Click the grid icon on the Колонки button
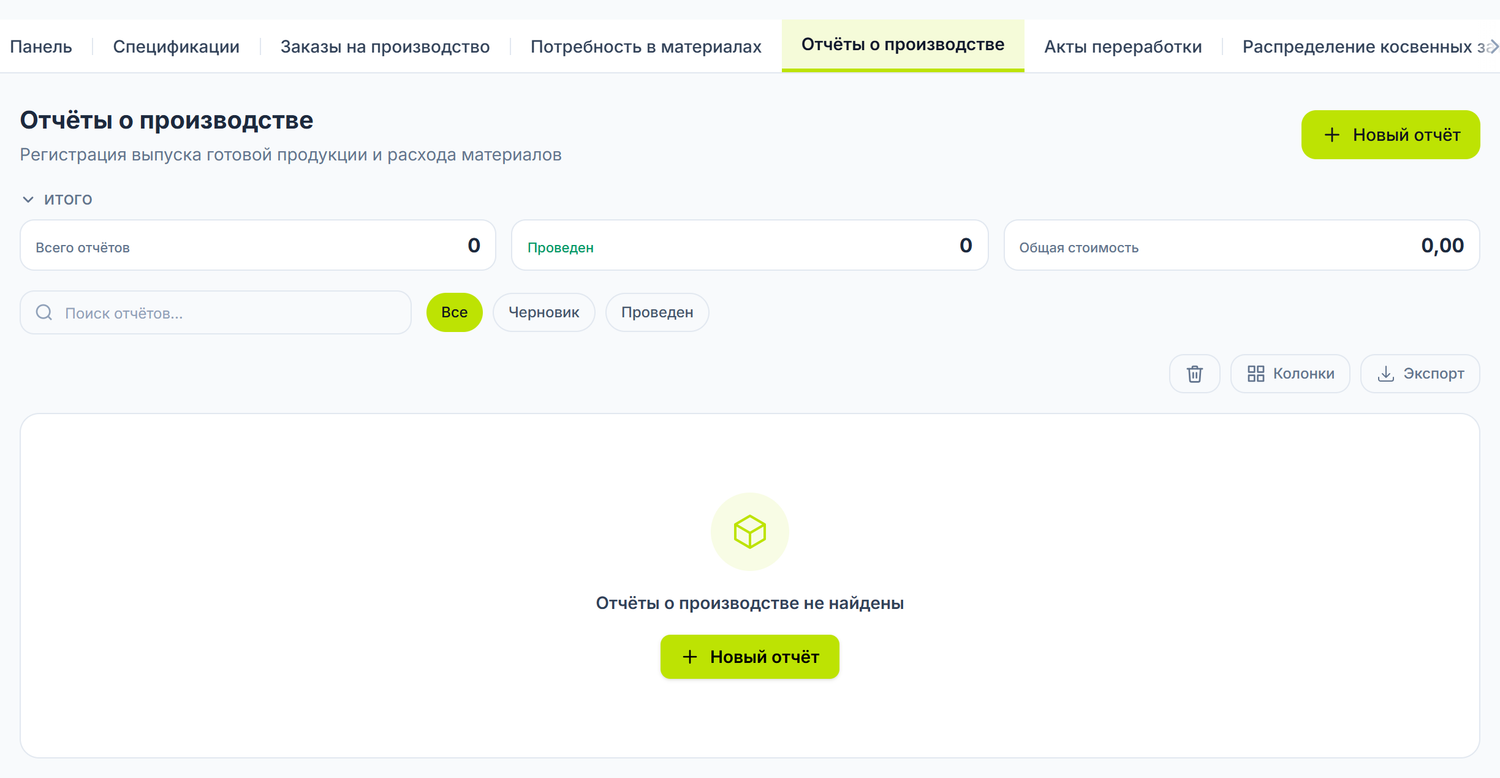This screenshot has width=1500, height=778. [x=1256, y=374]
